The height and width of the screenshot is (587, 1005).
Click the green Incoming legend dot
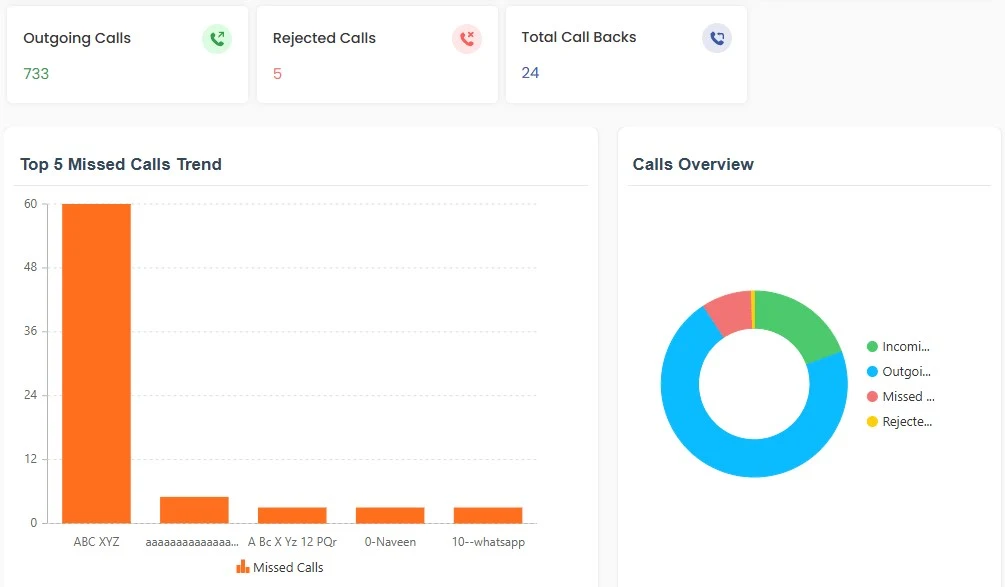tap(872, 347)
